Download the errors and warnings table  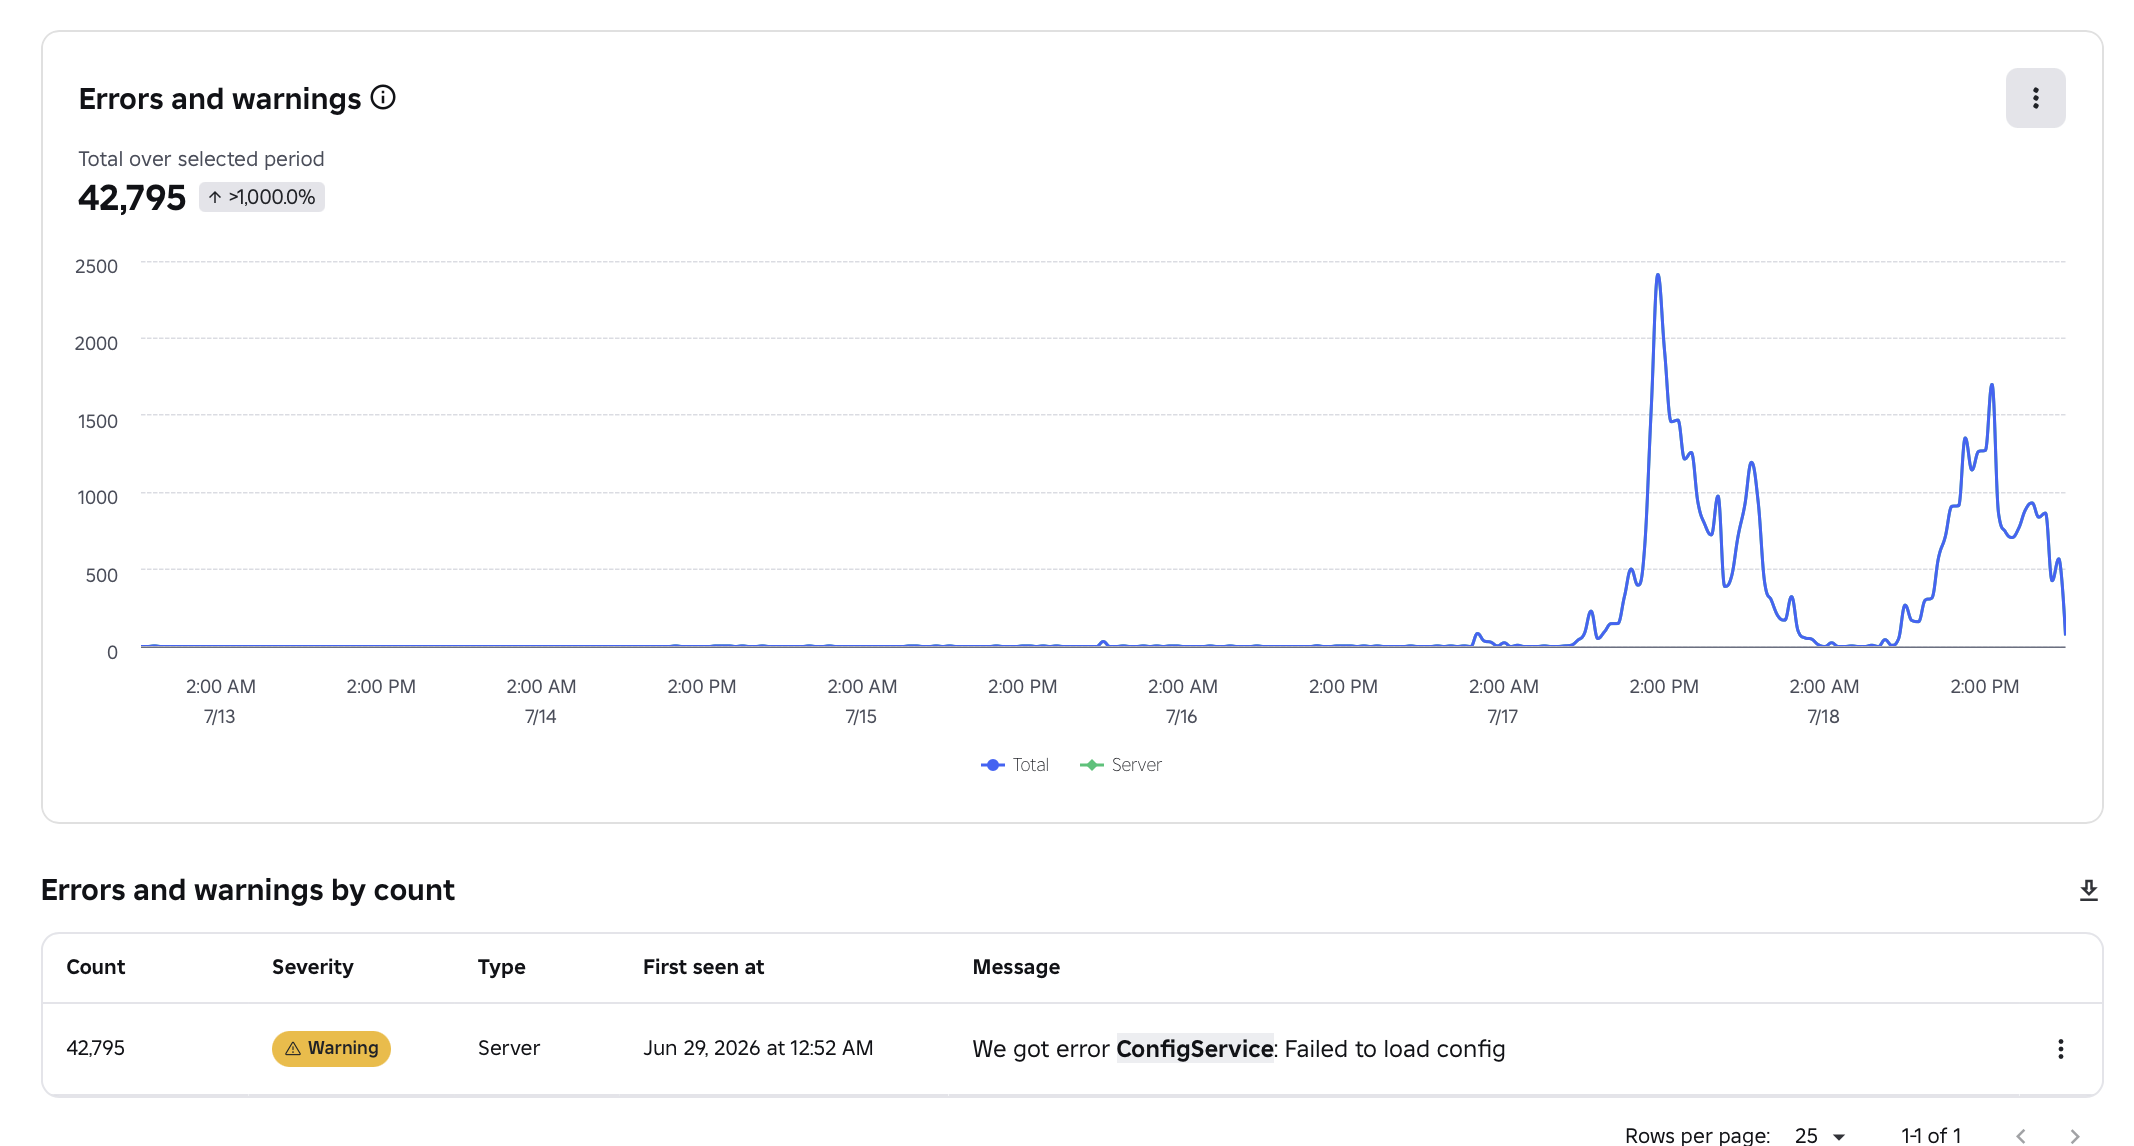(2088, 890)
